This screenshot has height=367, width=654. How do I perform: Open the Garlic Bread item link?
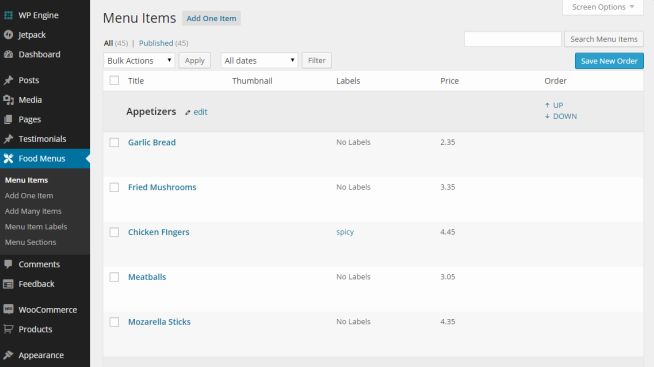152,142
